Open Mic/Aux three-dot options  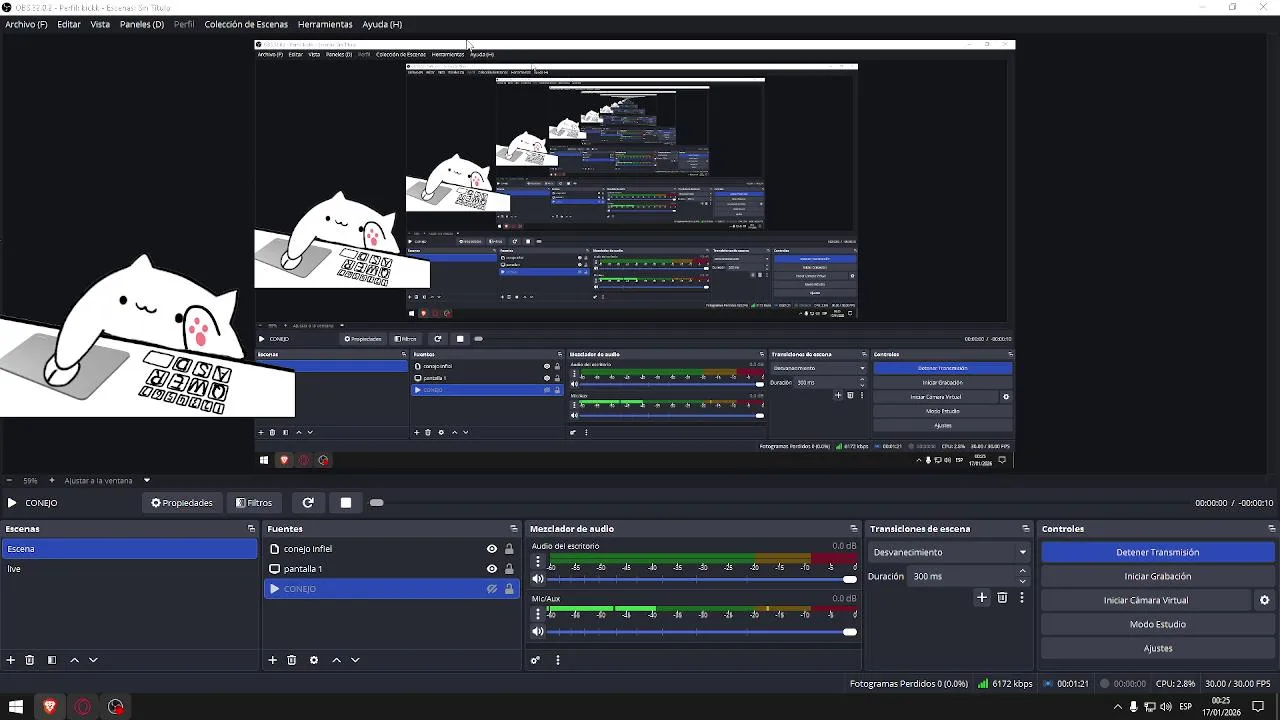(538, 615)
